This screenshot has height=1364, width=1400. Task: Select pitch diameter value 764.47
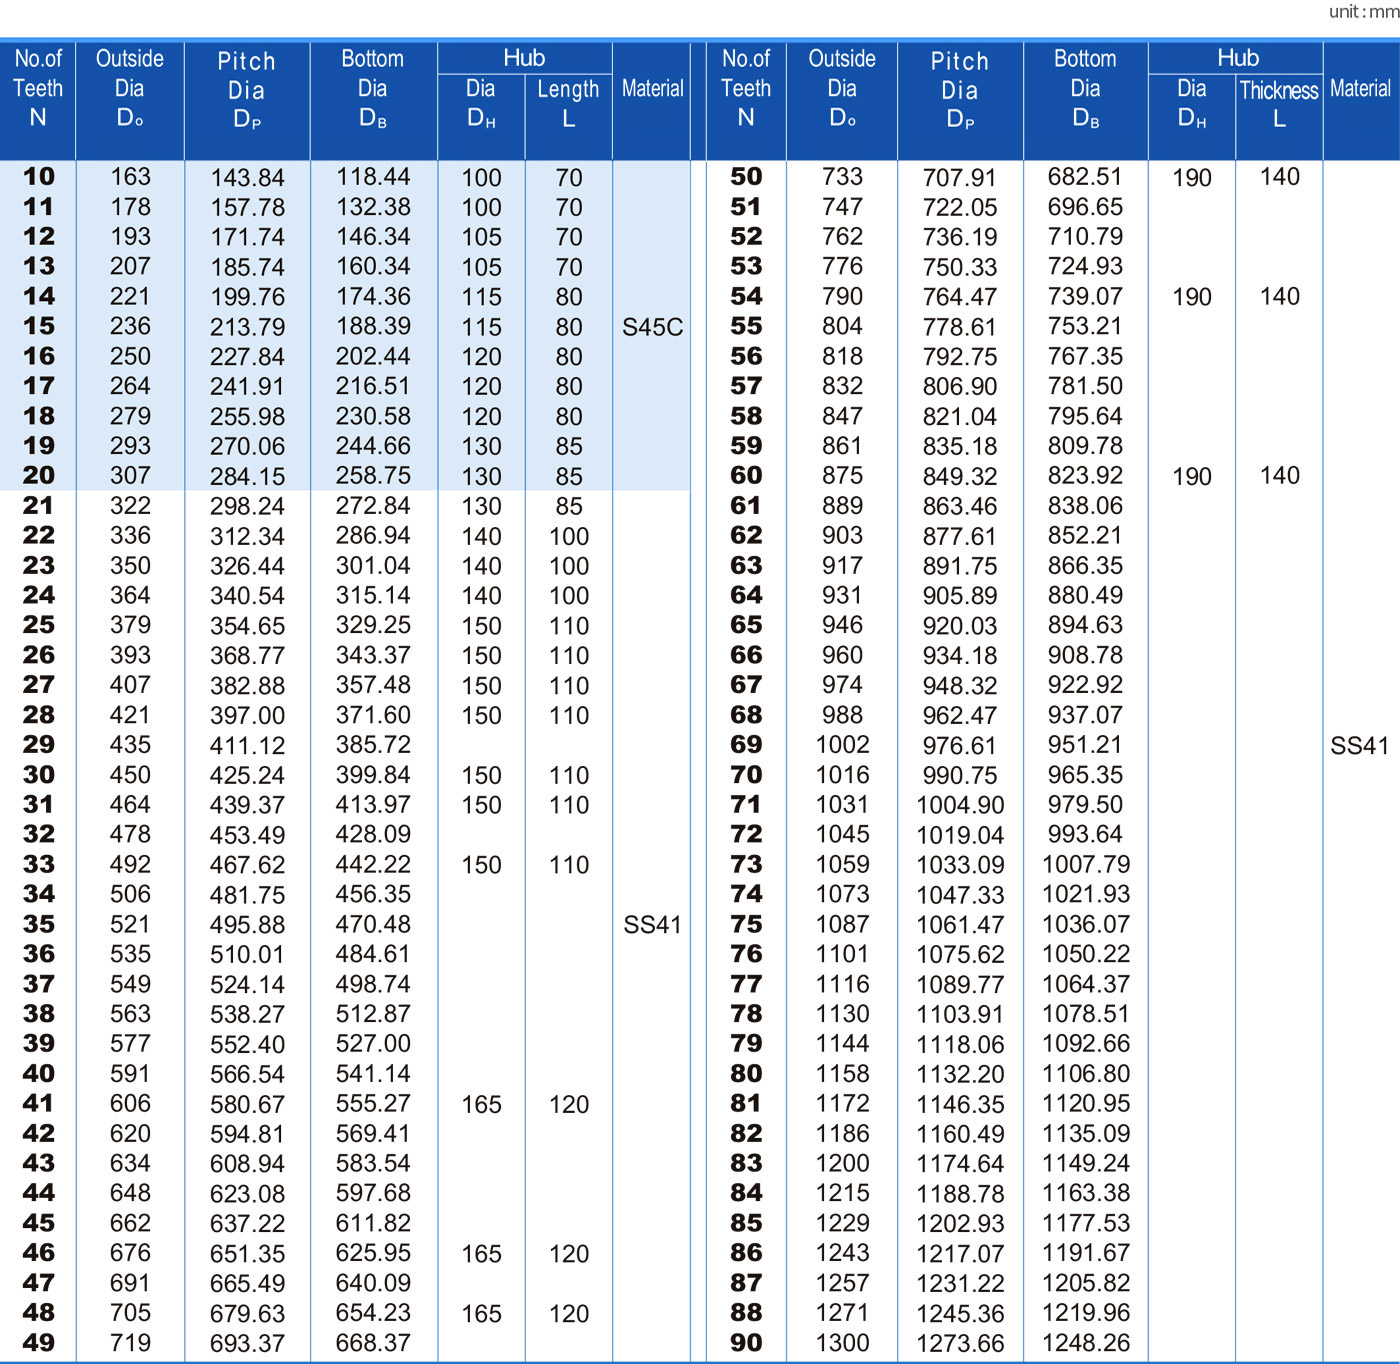pyautogui.click(x=960, y=297)
